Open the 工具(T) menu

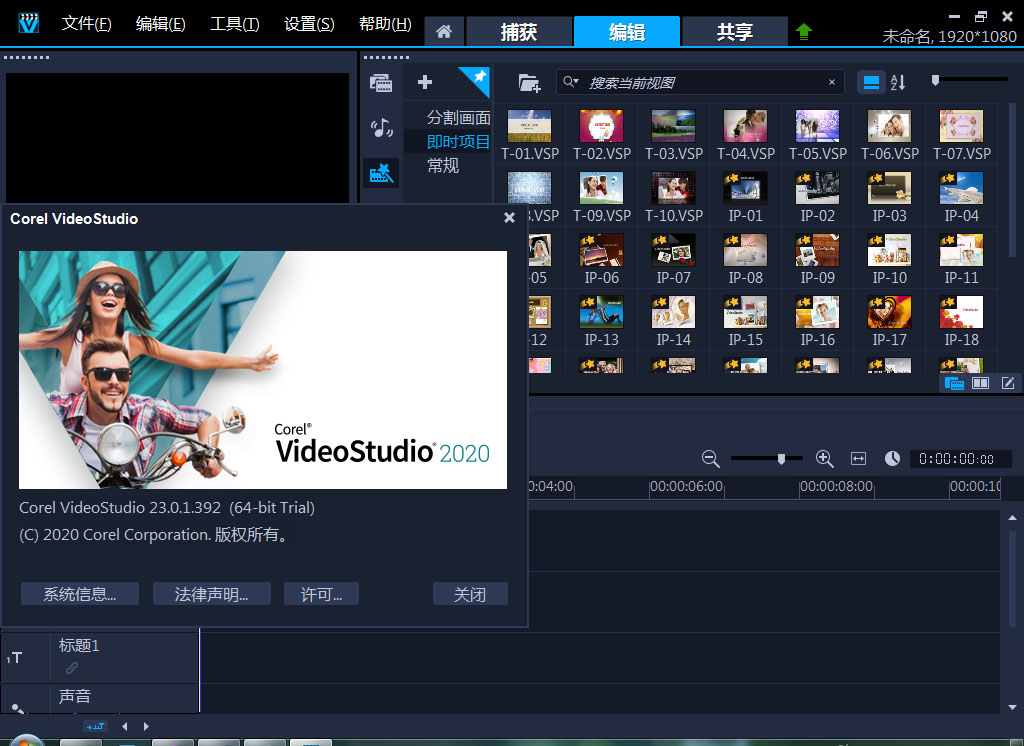[235, 24]
